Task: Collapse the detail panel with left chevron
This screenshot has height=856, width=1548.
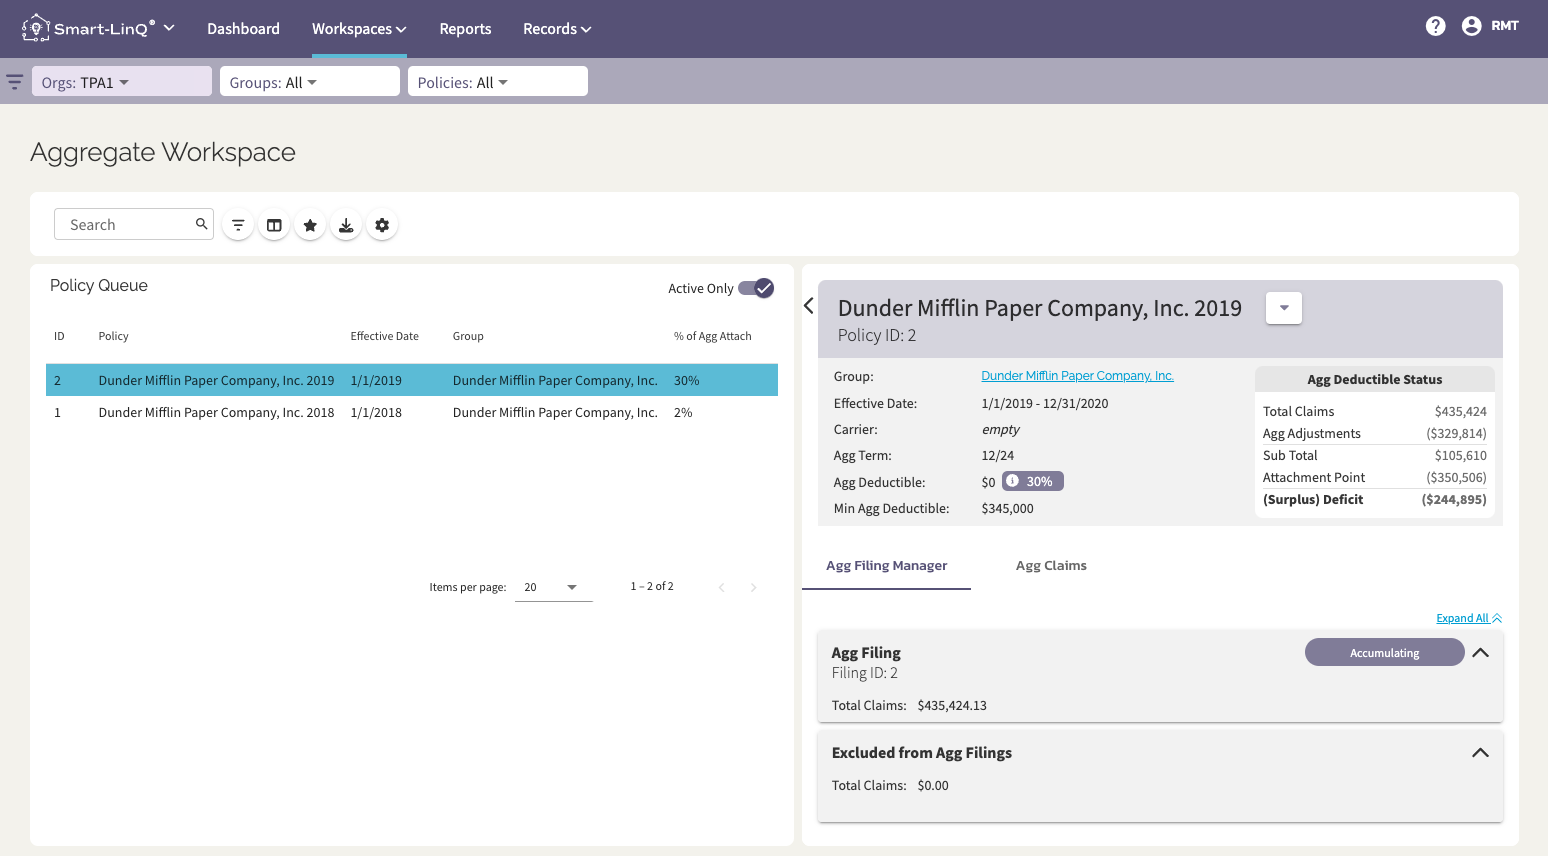Action: click(x=809, y=306)
